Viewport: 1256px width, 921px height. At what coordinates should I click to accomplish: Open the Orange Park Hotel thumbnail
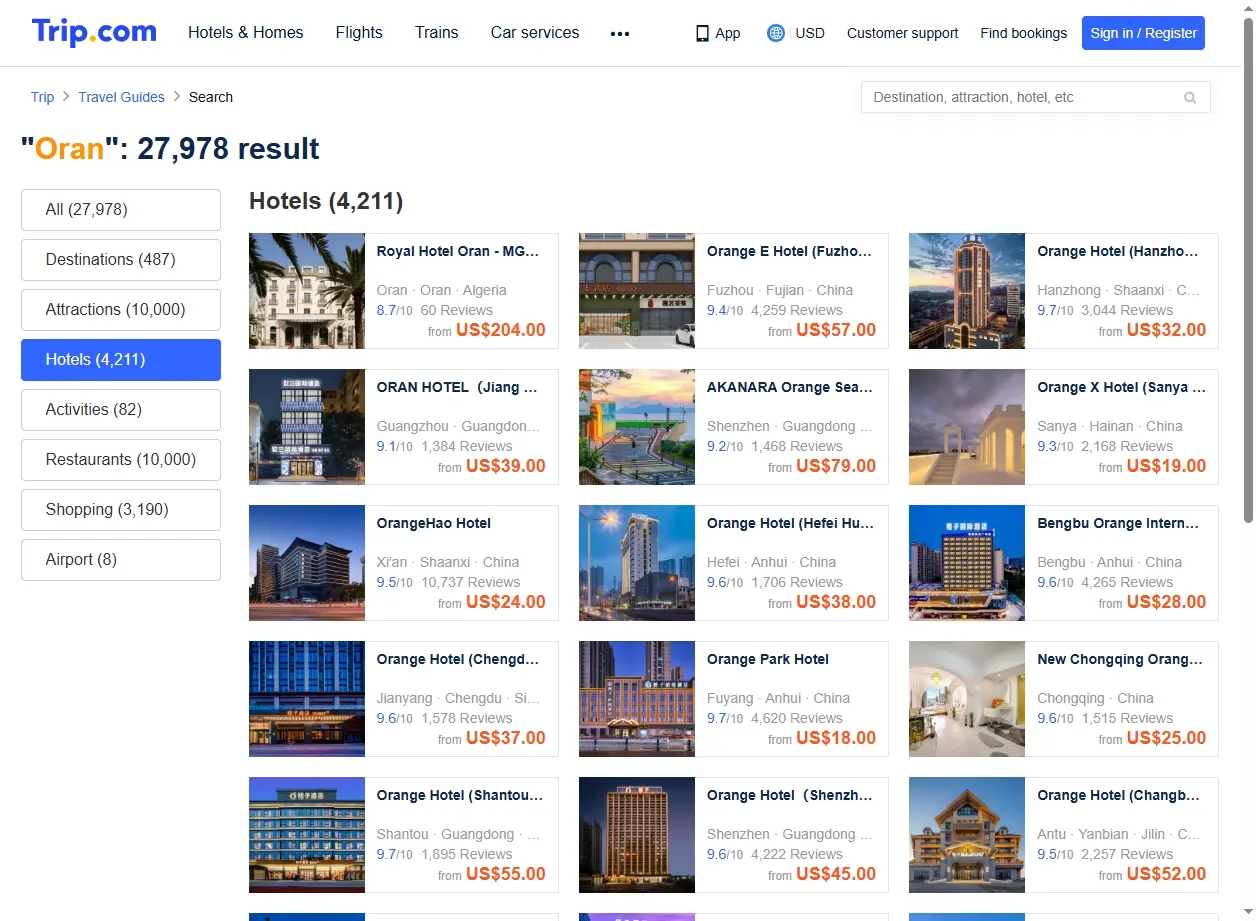637,699
